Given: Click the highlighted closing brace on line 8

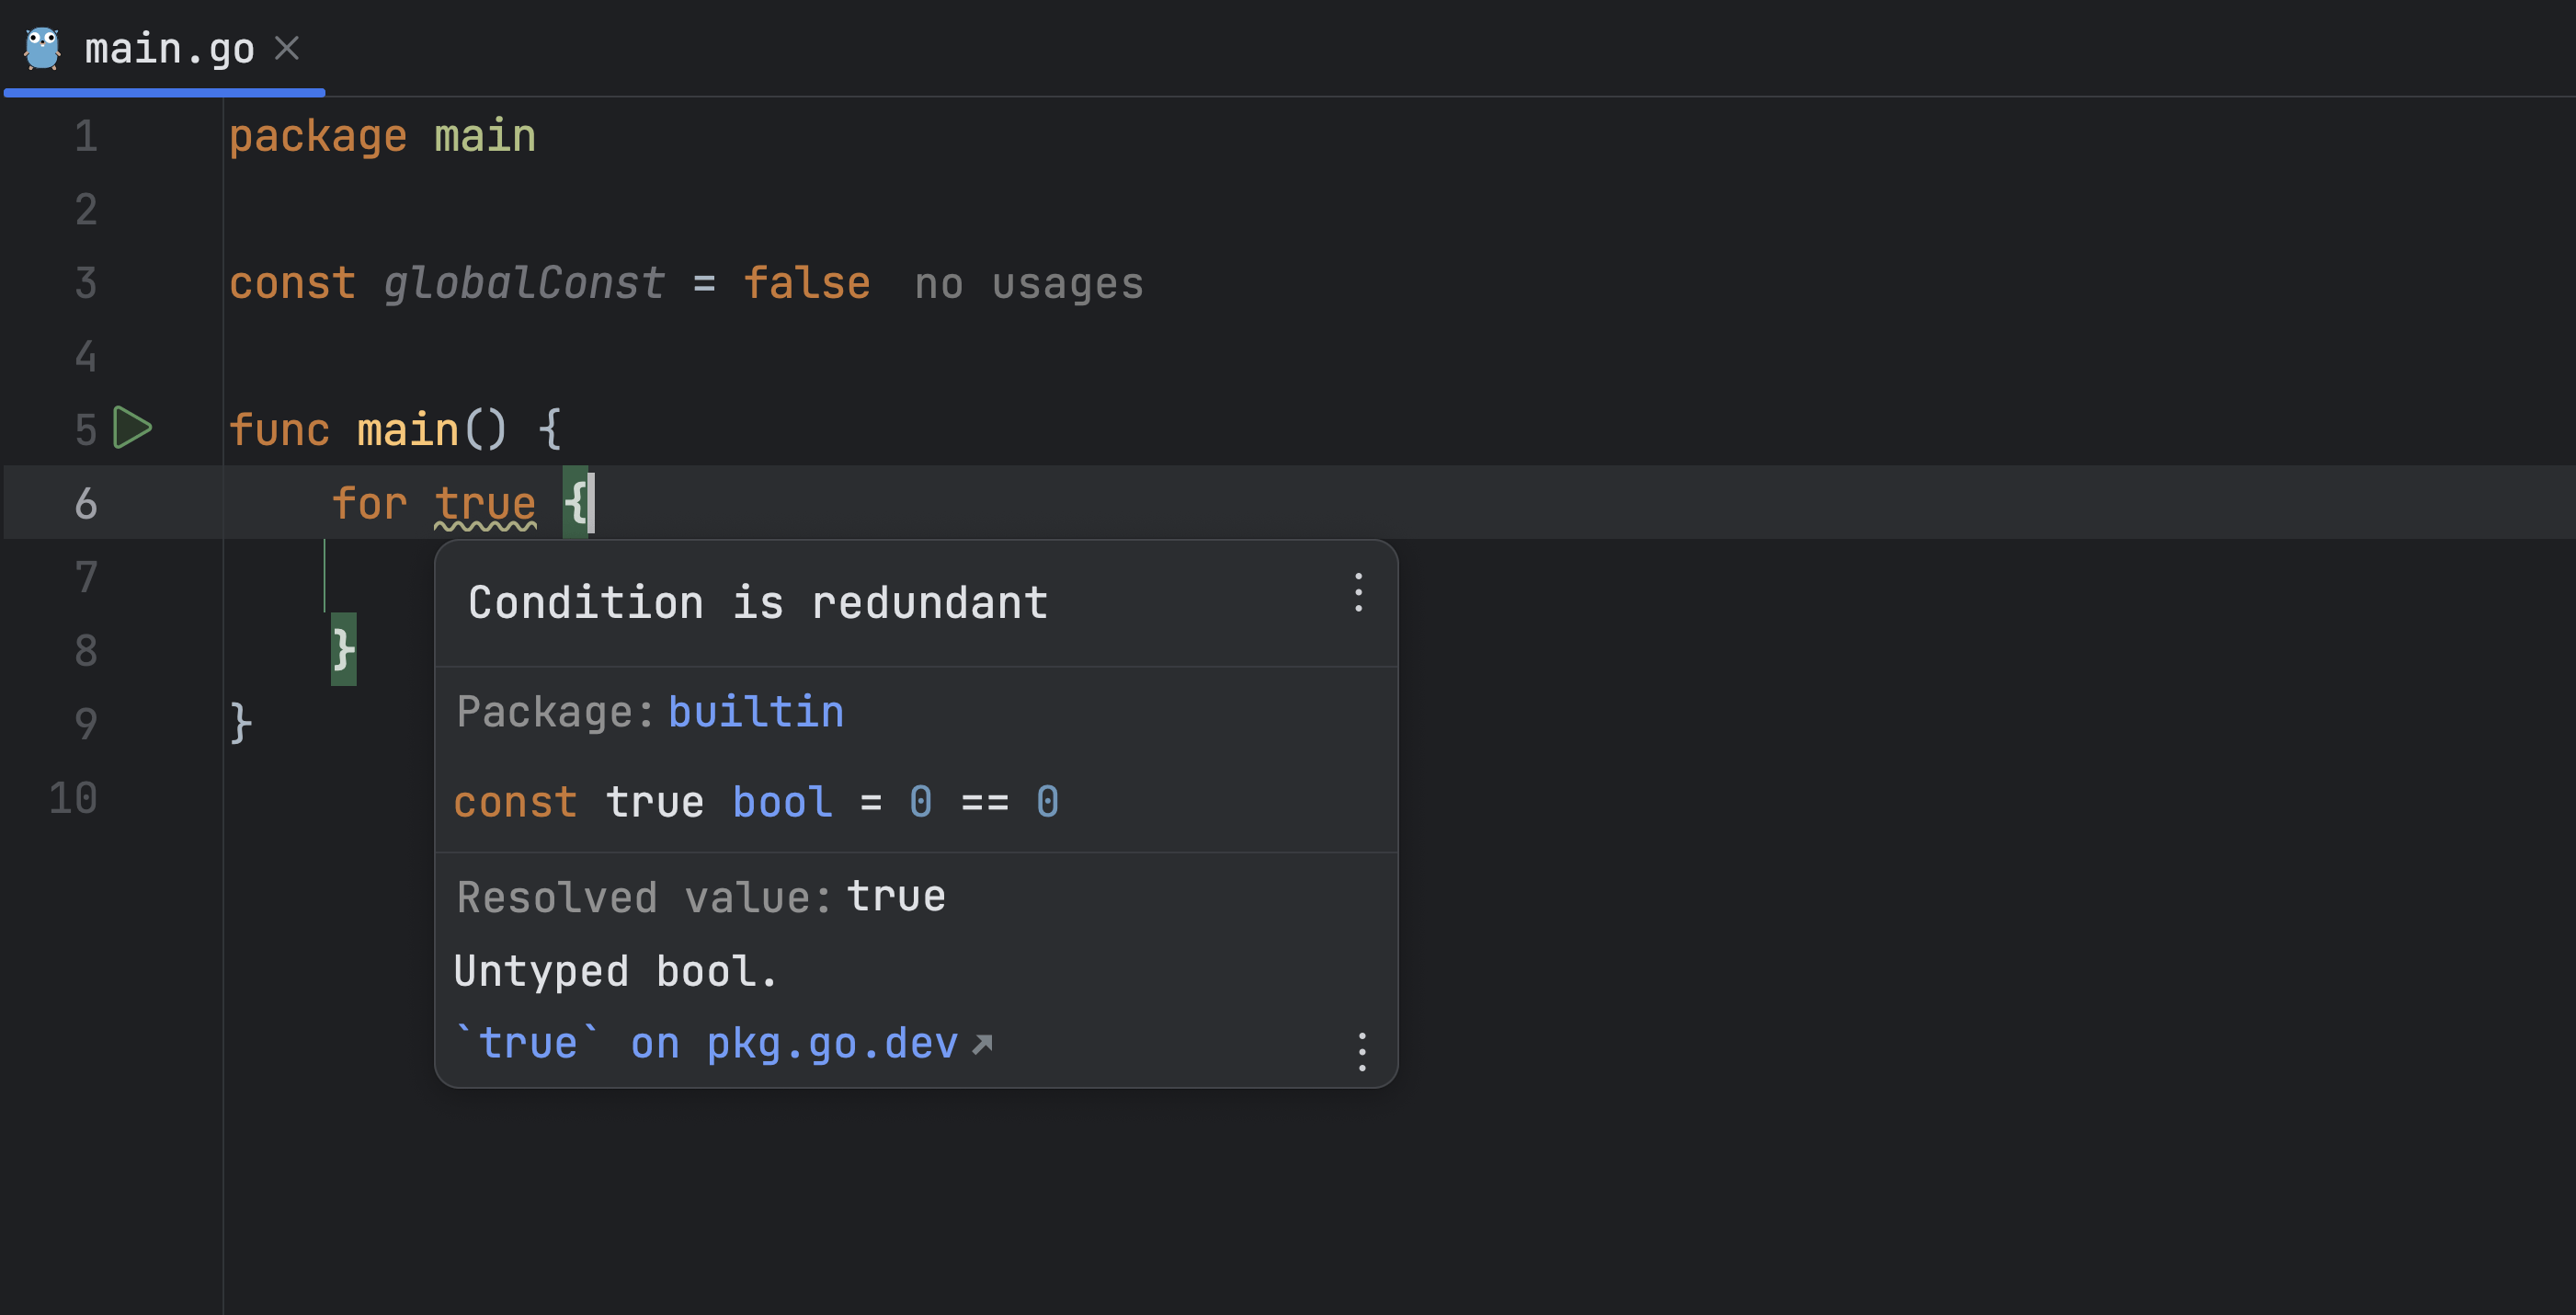Looking at the screenshot, I should tap(343, 649).
